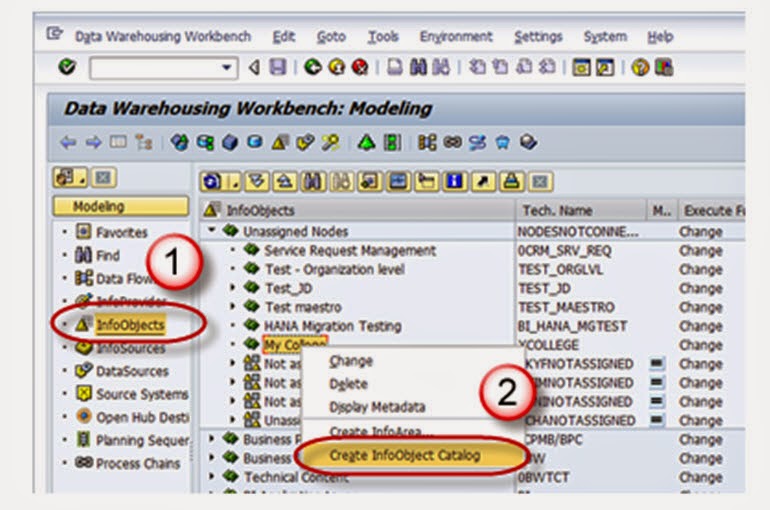Expand the Technical Content node
Image resolution: width=770 pixels, height=510 pixels.
(x=211, y=476)
